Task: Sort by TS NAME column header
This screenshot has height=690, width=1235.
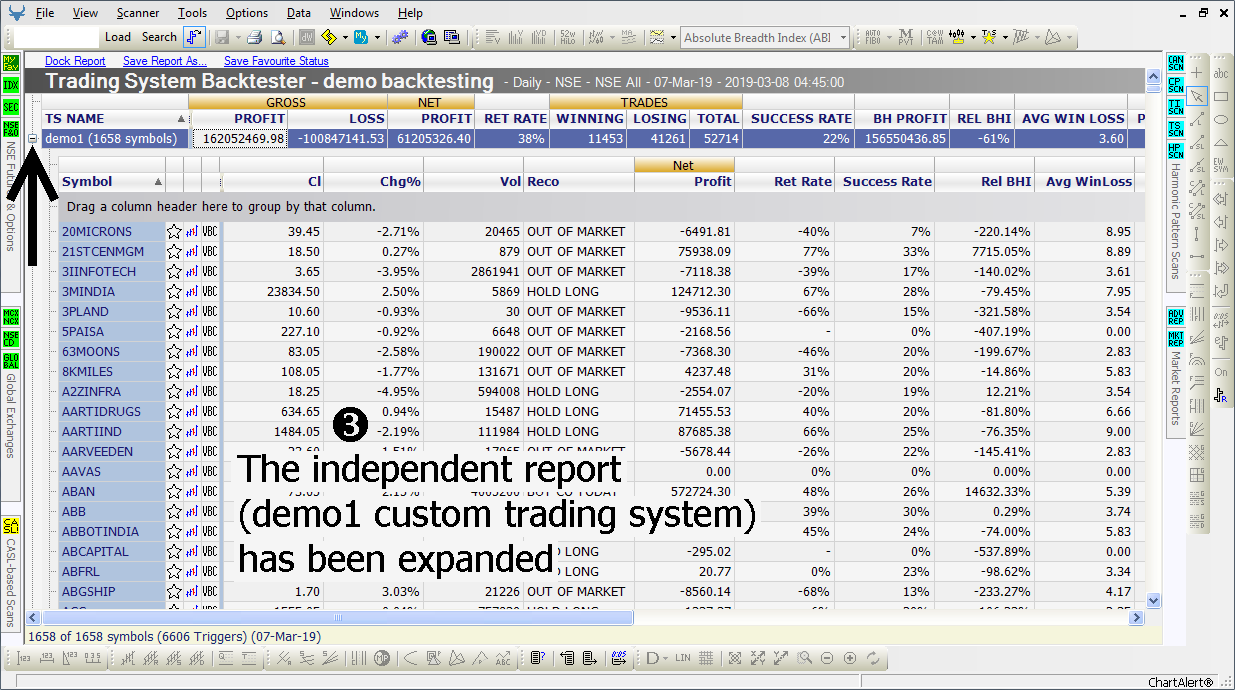Action: (x=115, y=118)
